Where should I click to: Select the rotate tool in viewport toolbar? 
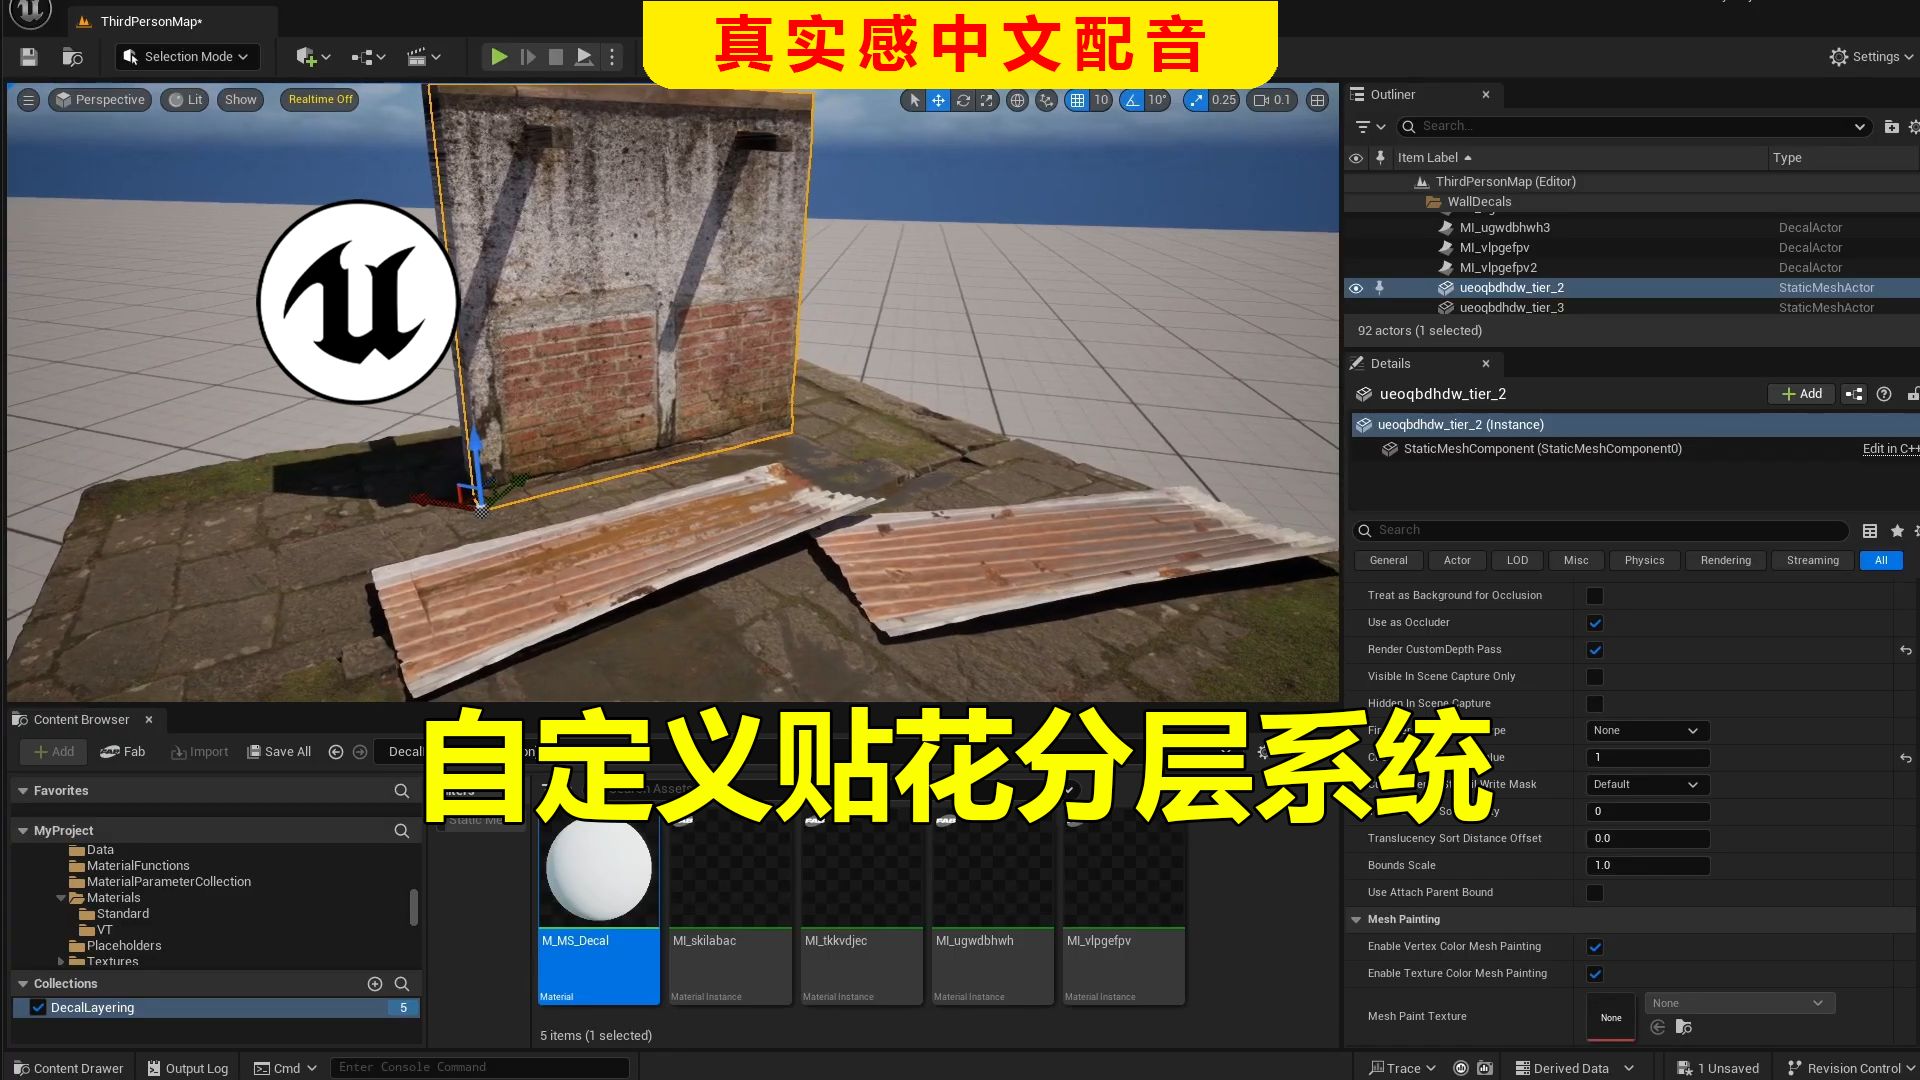(x=963, y=100)
